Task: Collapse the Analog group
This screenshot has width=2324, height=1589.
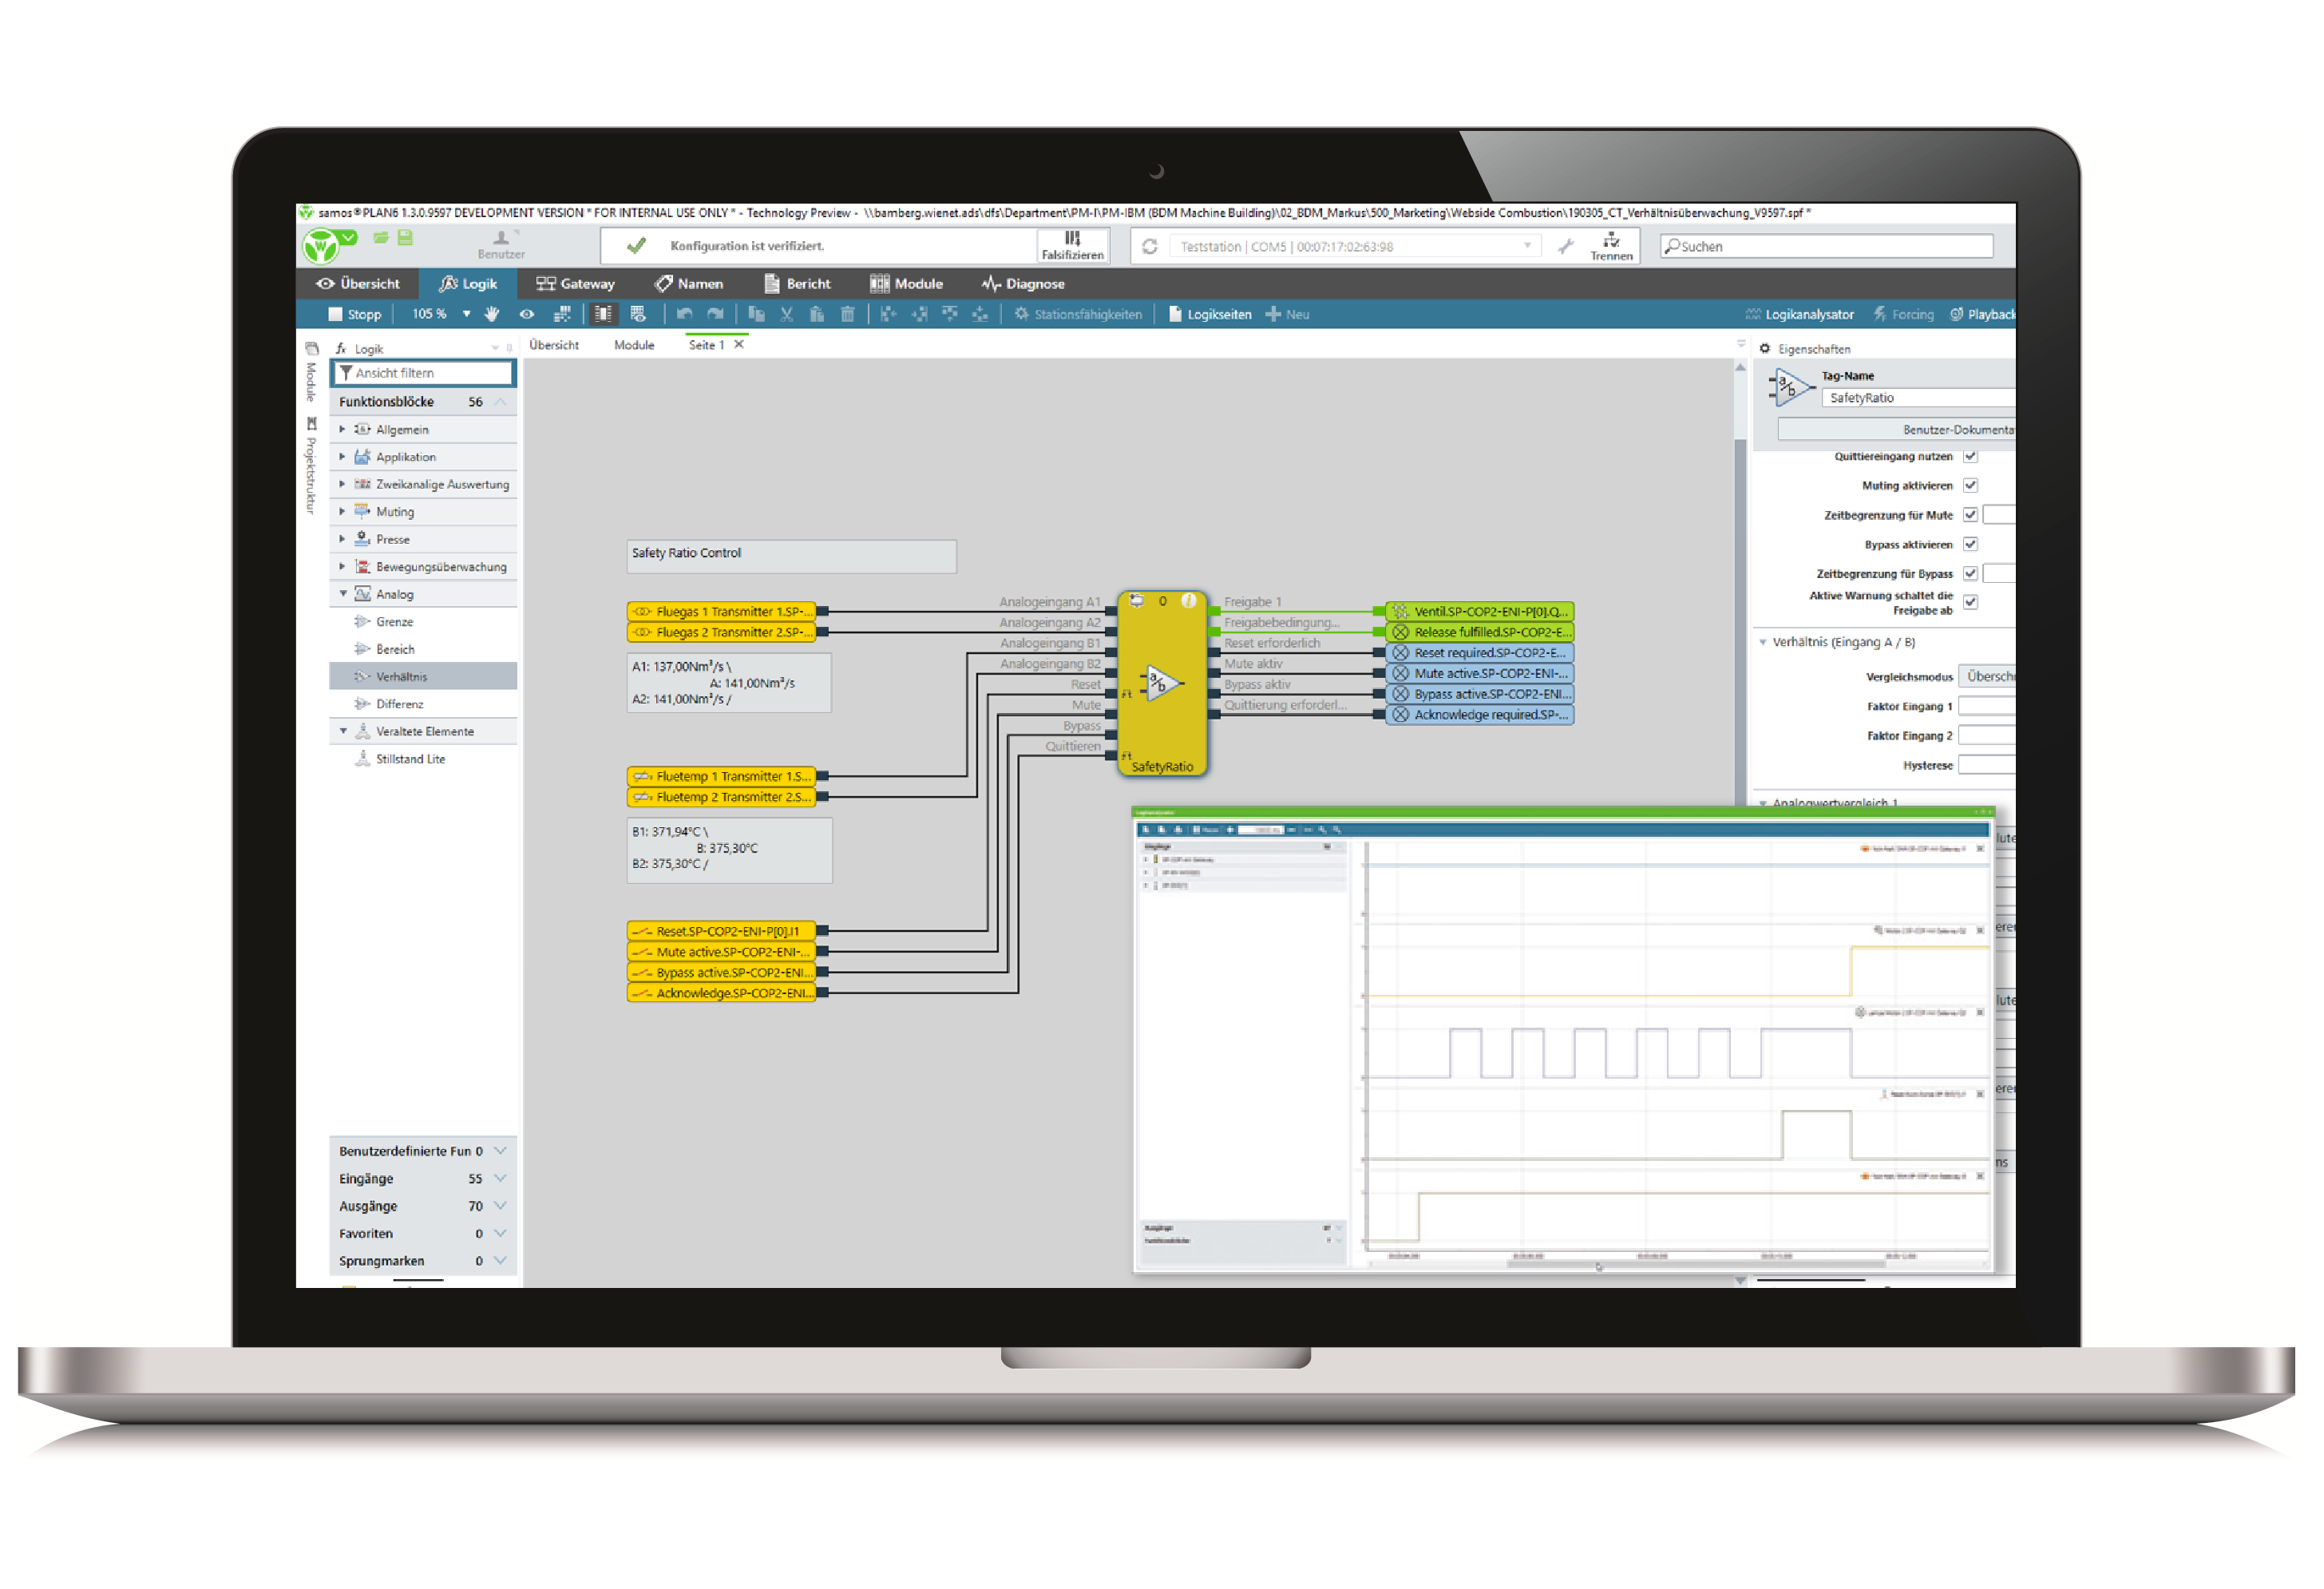Action: [343, 594]
